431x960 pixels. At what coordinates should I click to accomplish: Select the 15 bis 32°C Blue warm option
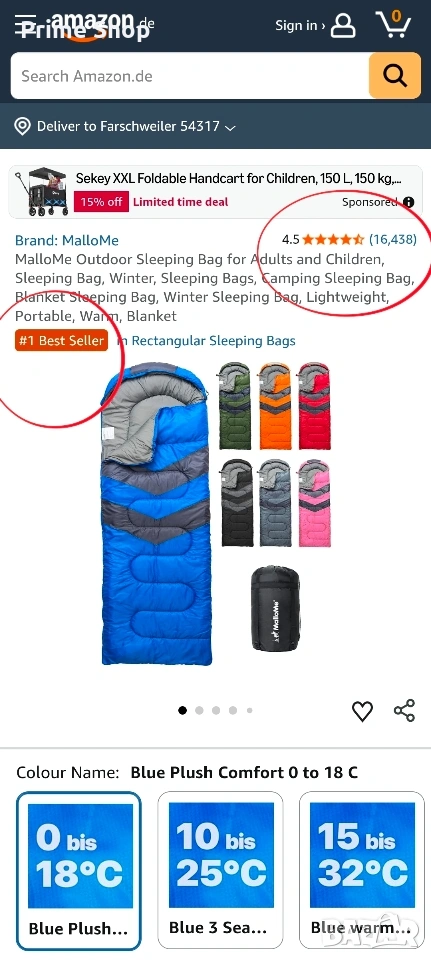click(362, 871)
